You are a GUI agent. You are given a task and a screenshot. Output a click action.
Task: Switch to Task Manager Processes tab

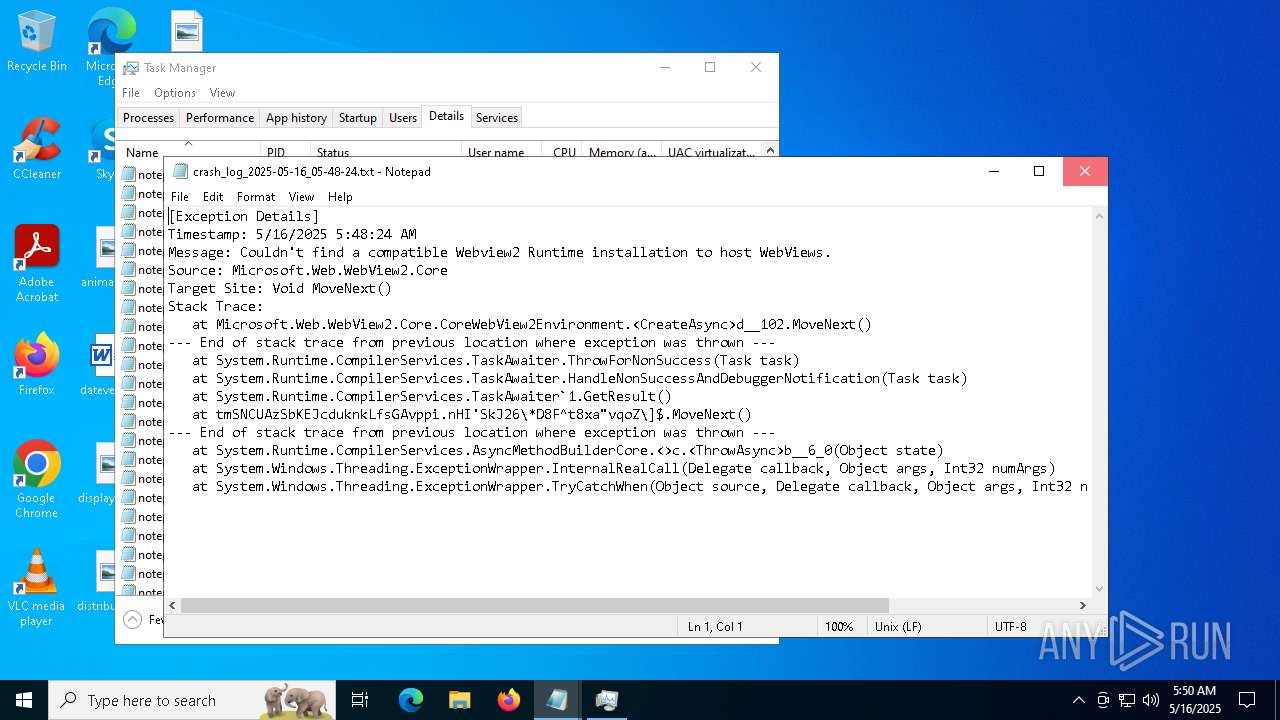pyautogui.click(x=148, y=118)
